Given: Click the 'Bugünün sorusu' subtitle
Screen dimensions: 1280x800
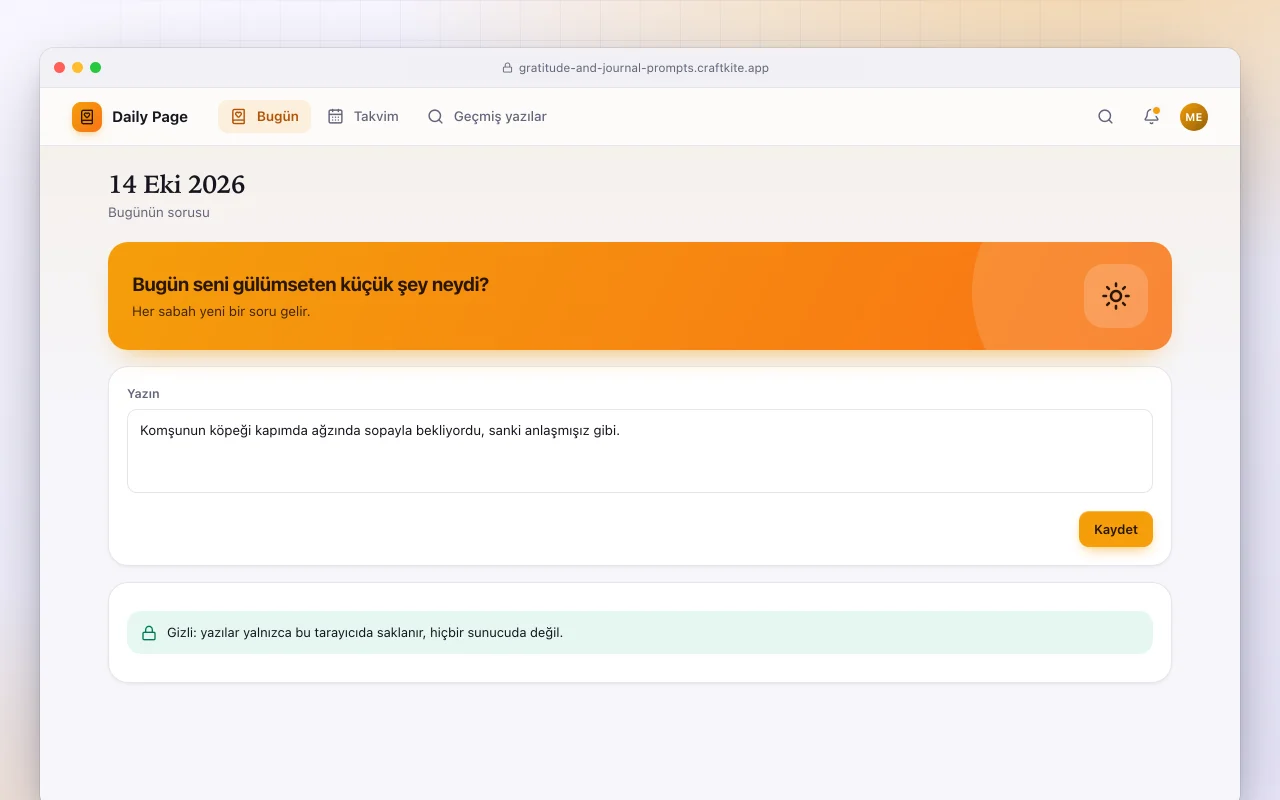Looking at the screenshot, I should (x=159, y=213).
